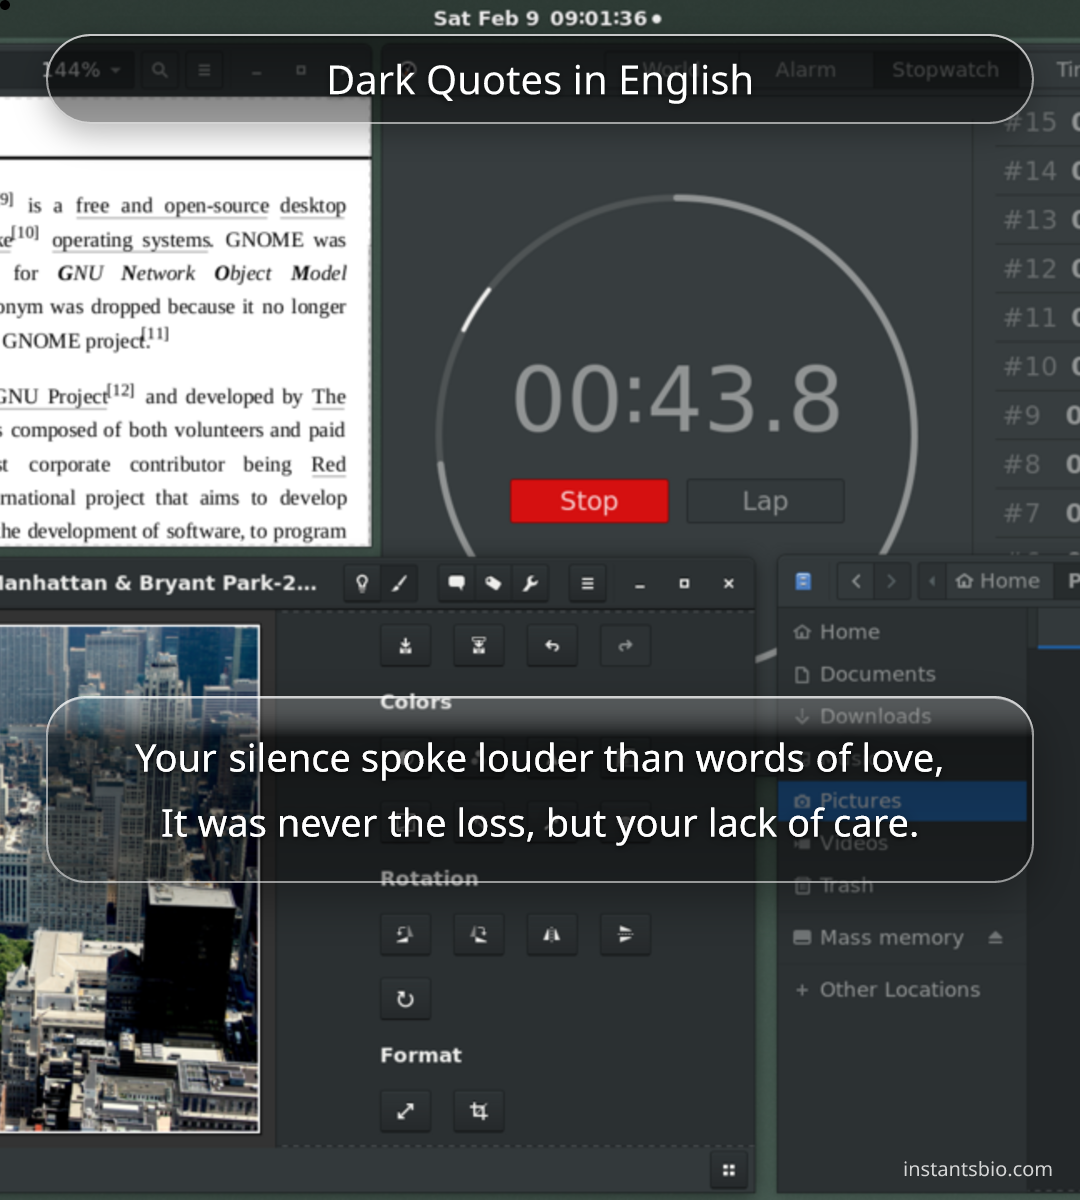This screenshot has width=1080, height=1200.
Task: Open Home in the Files sidebar
Action: click(902, 632)
